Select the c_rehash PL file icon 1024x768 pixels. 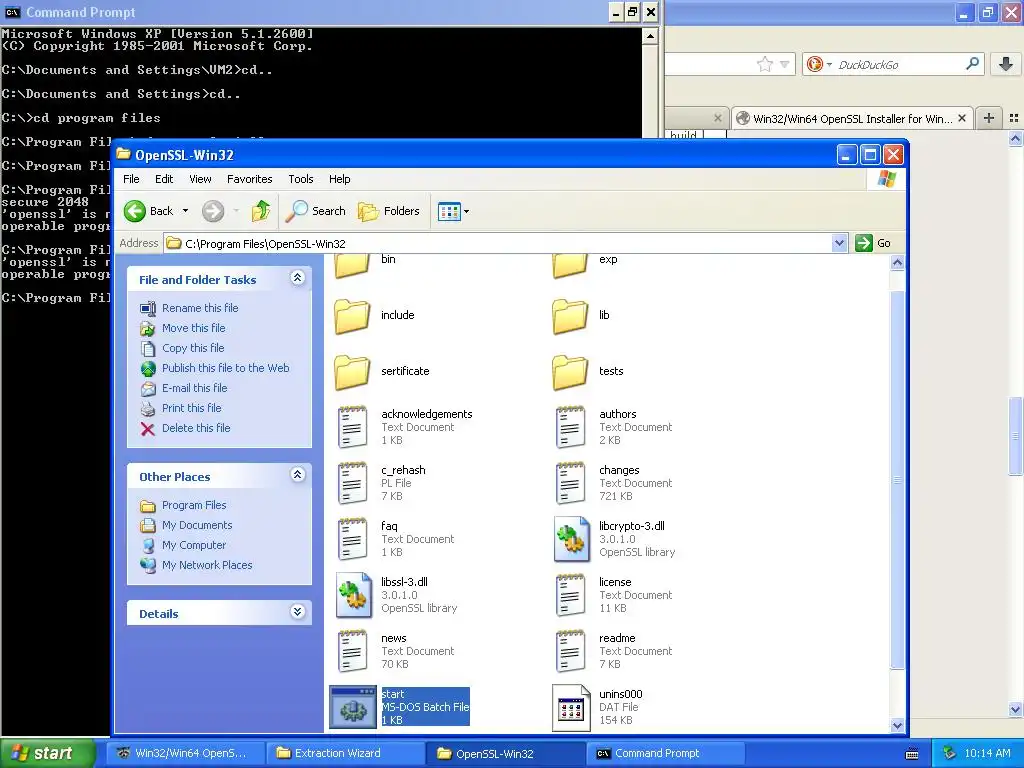click(x=353, y=483)
